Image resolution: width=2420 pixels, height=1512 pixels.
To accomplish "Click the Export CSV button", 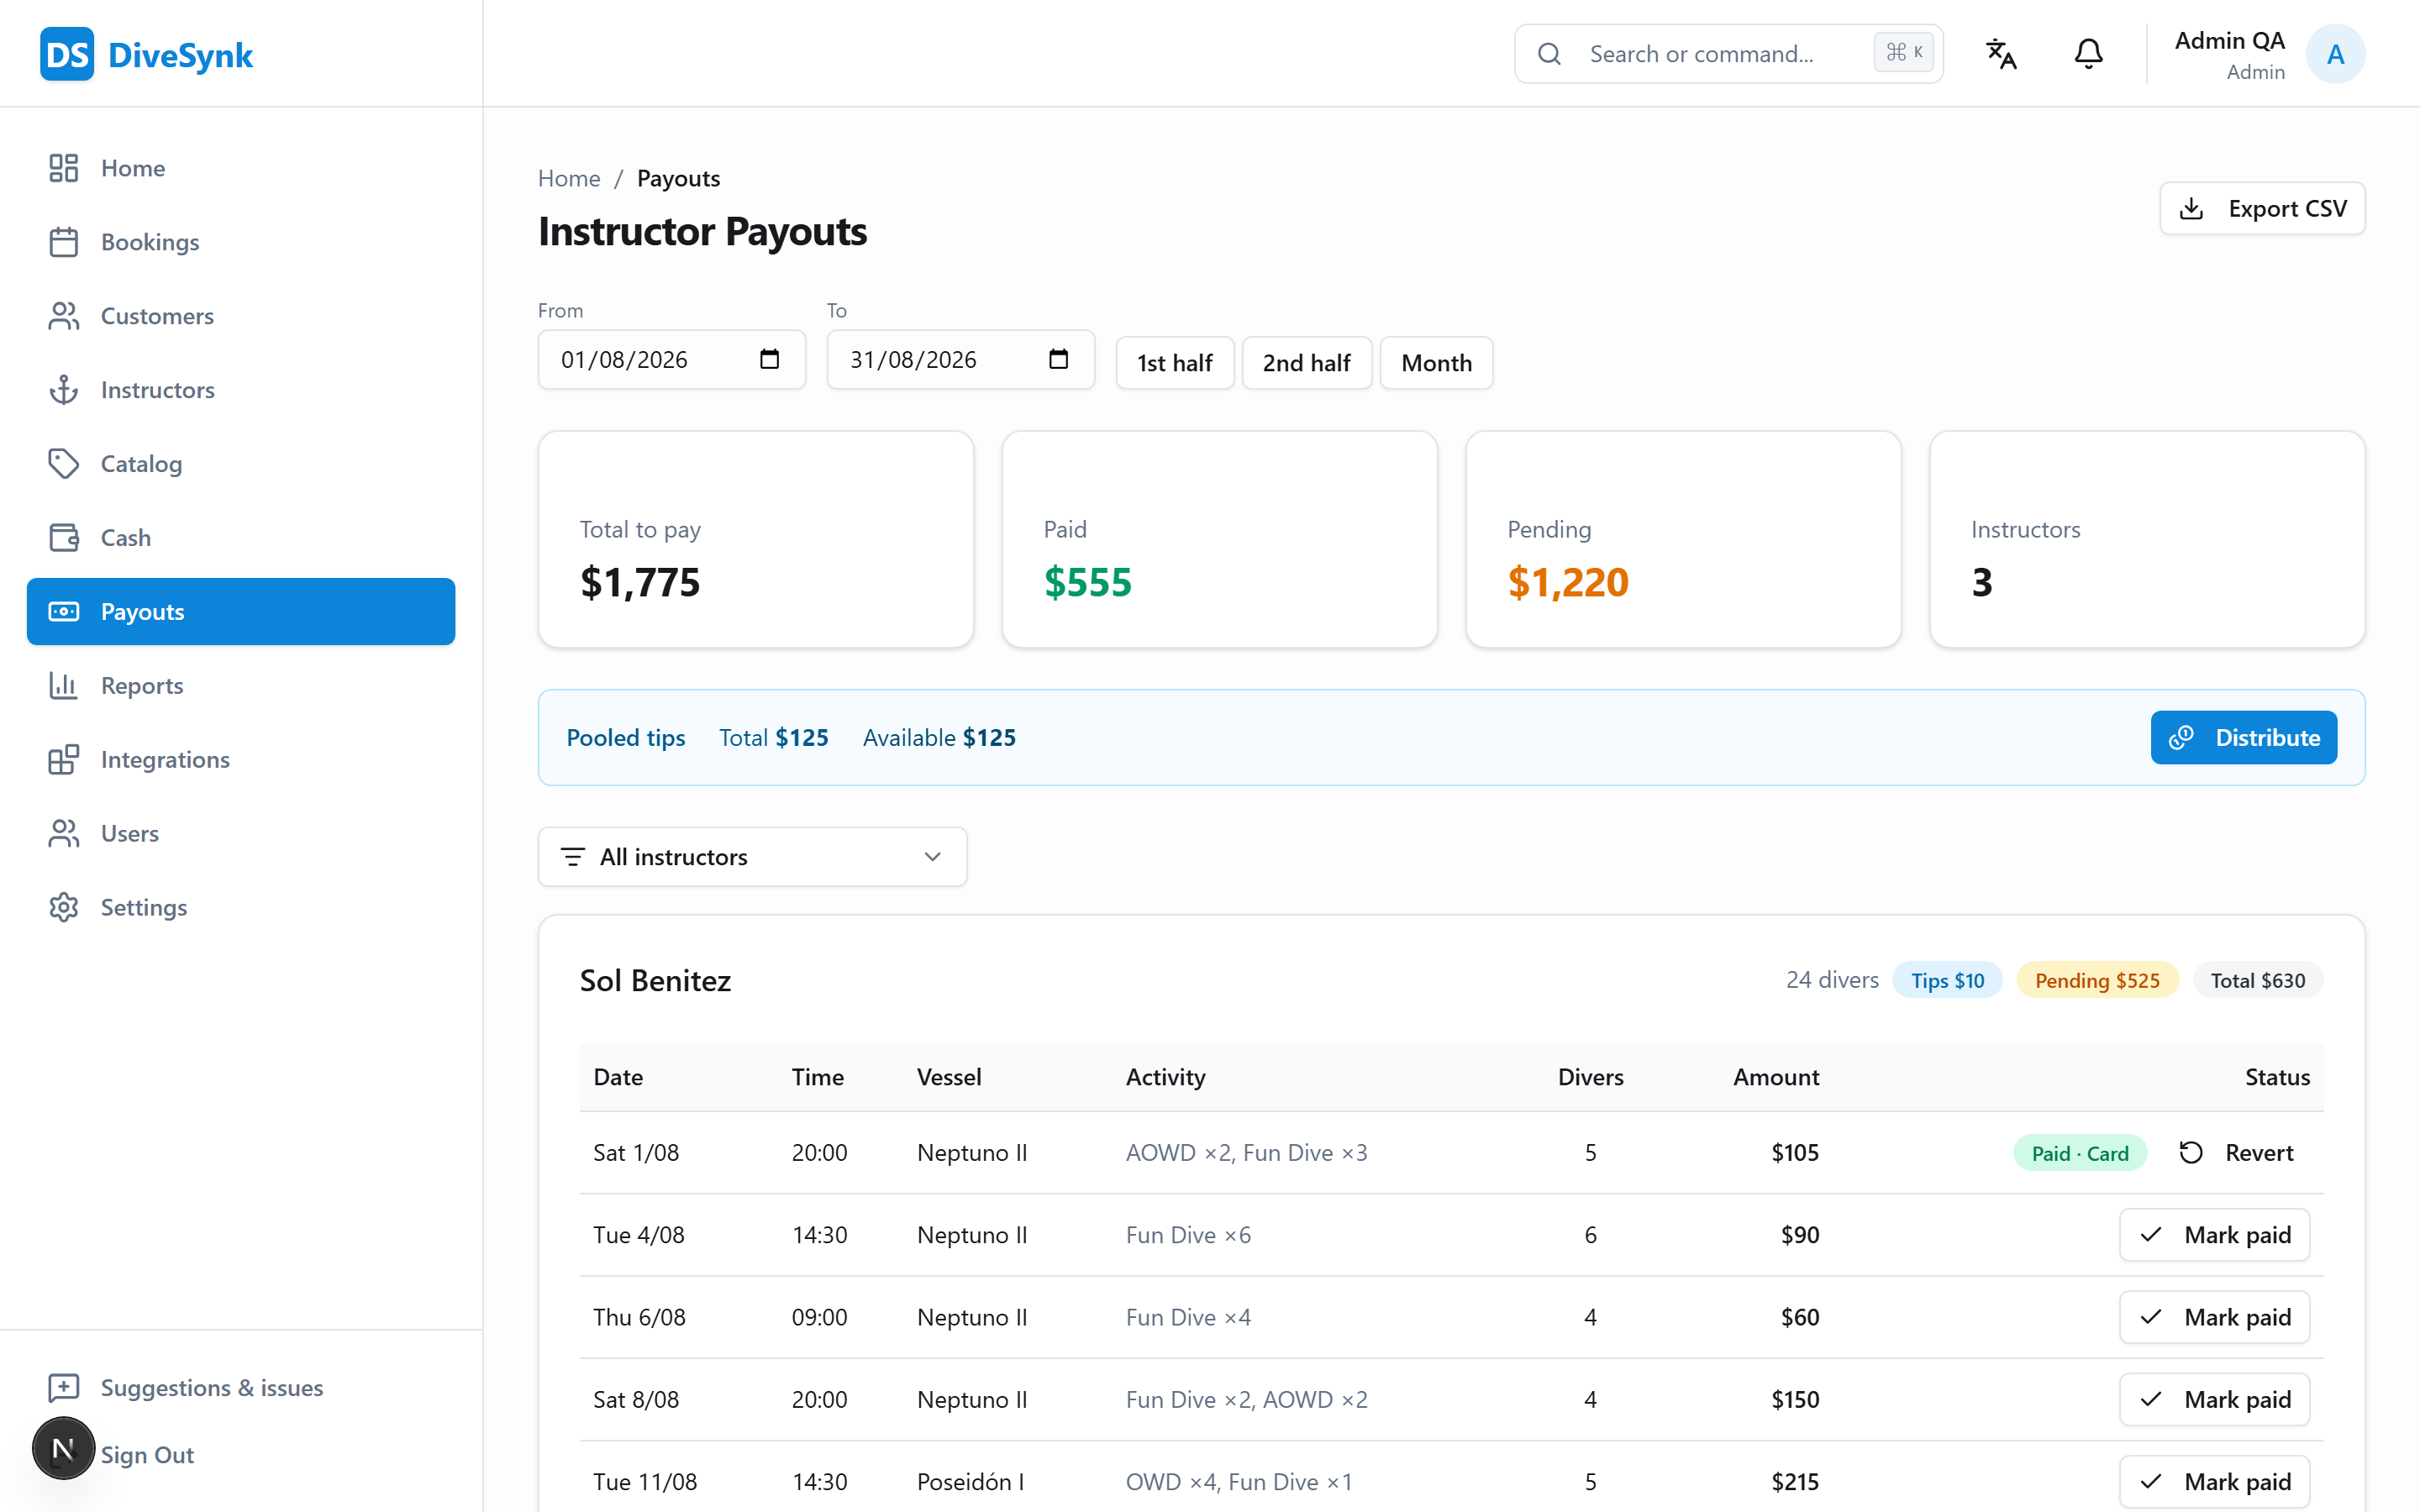I will tap(2262, 208).
